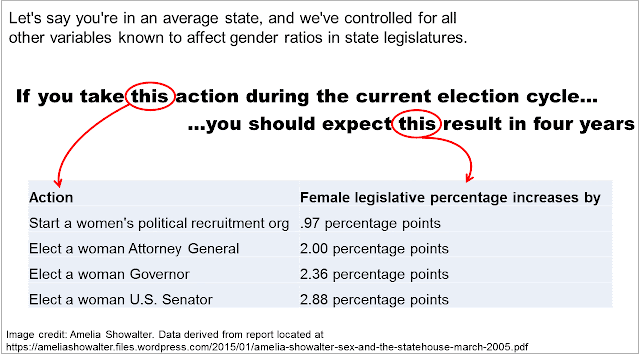Click the 'Let's say you're in an average state' paragraph
640x360 pixels.
(x=238, y=28)
